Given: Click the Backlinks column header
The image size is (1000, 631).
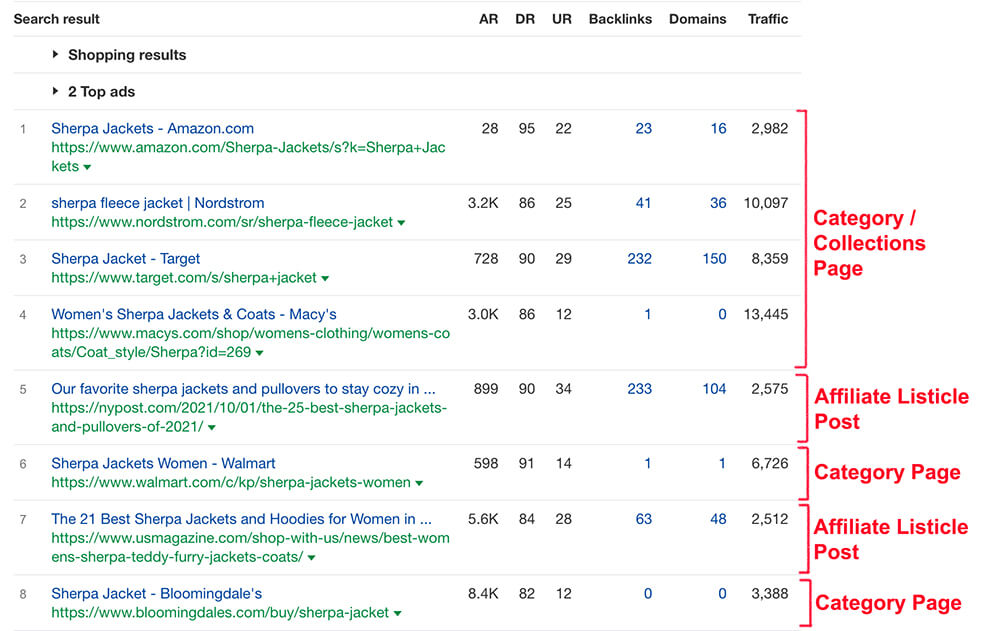Looking at the screenshot, I should (x=621, y=19).
